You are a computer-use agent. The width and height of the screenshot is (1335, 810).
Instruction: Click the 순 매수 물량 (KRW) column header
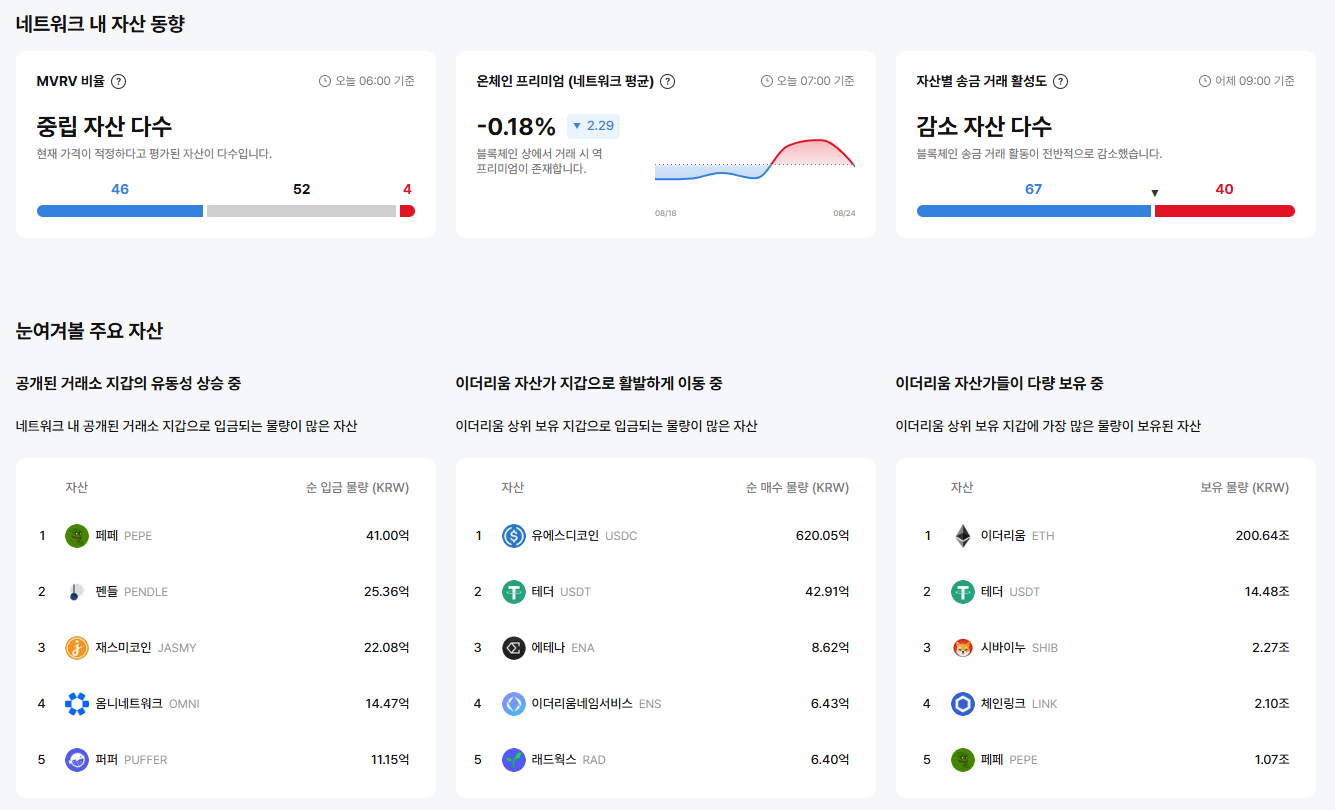click(x=798, y=488)
